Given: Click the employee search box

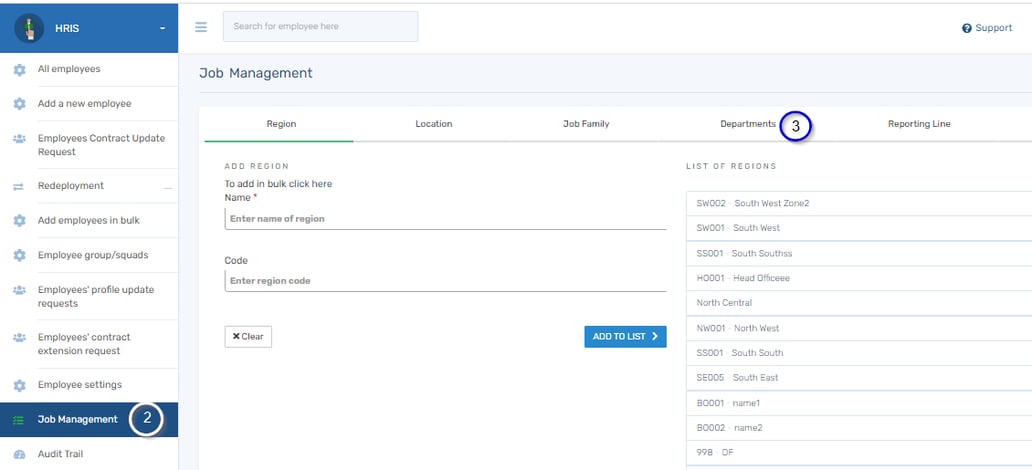Looking at the screenshot, I should (x=320, y=27).
